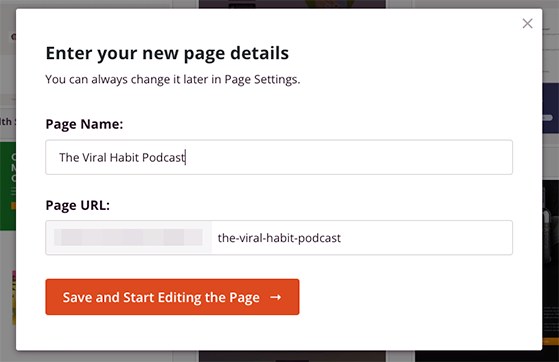Click the 'Enter your new page details' heading
The width and height of the screenshot is (559, 362).
[167, 53]
